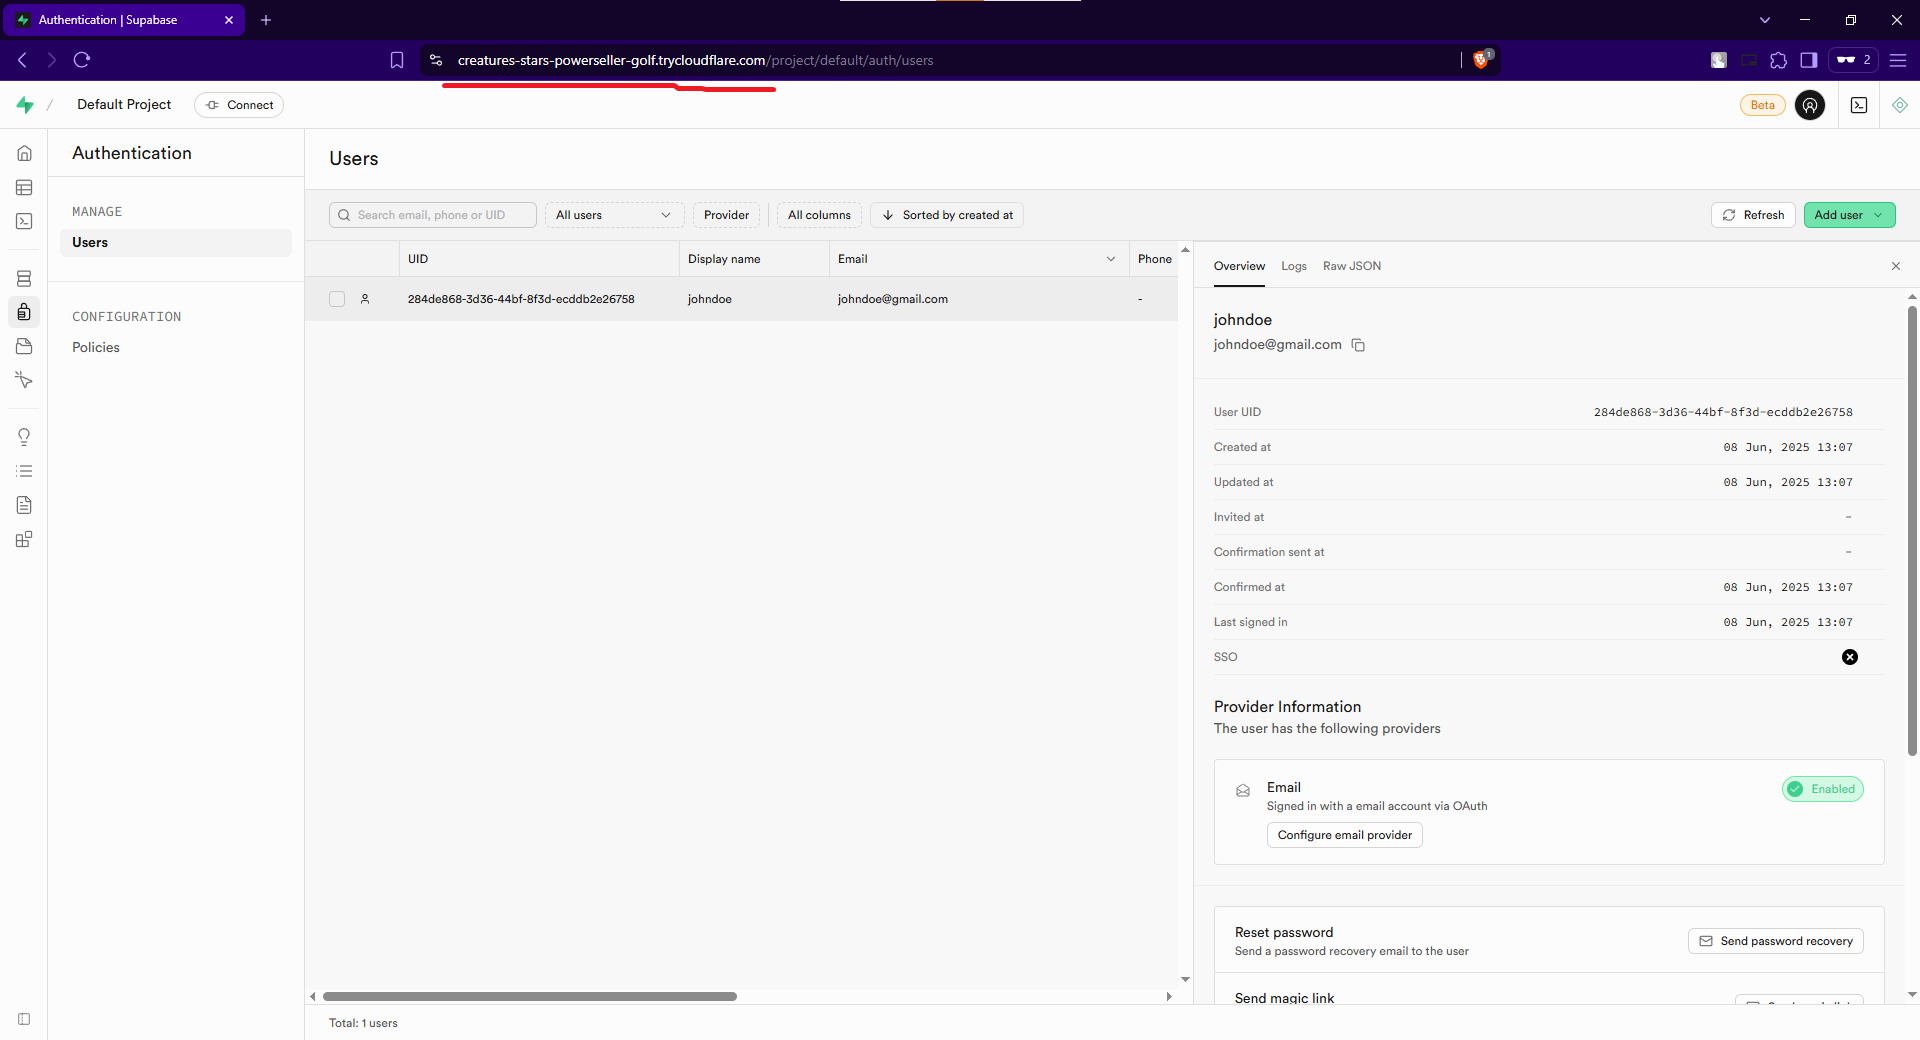Select Users in the Manage menu

click(176, 243)
